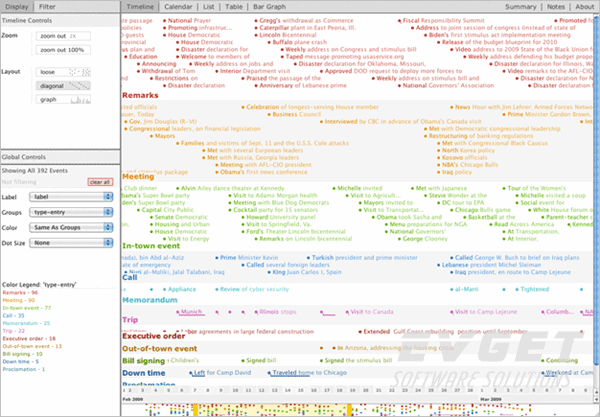Click 'Down time - 5' legend entry
Viewport: 600px width, 417px height.
(x=21, y=362)
